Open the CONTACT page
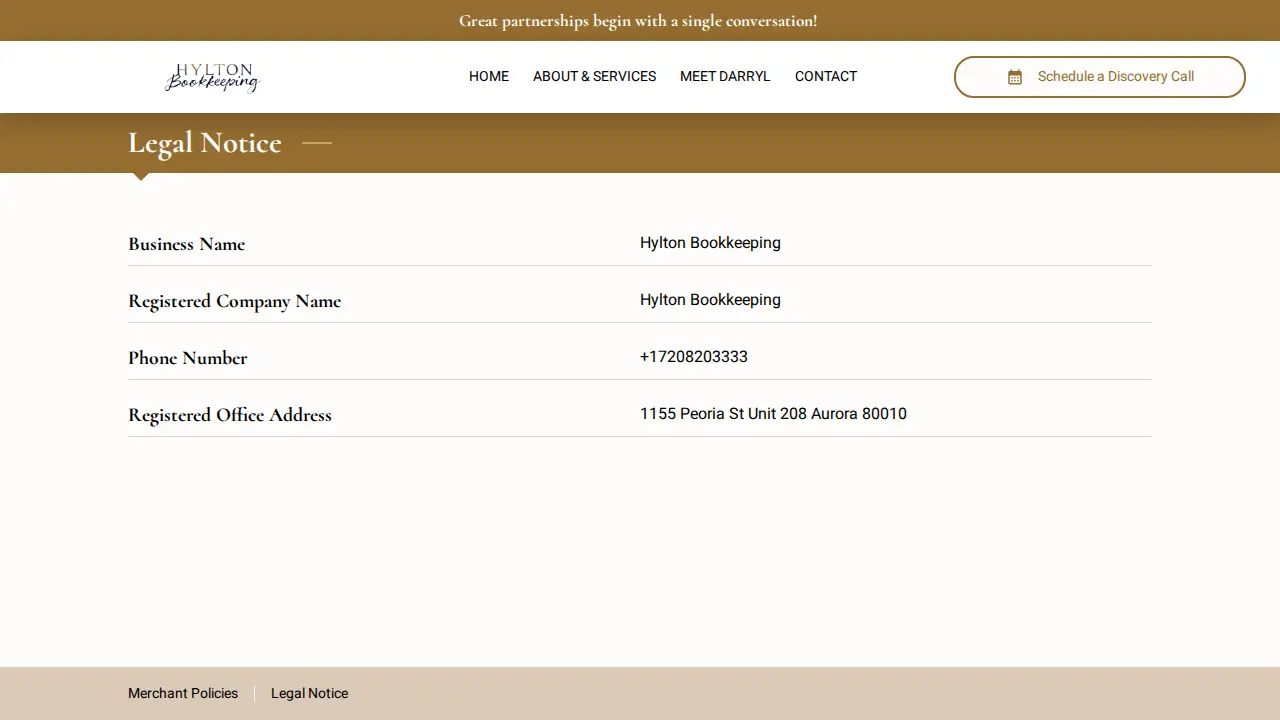The height and width of the screenshot is (720, 1280). coord(826,76)
